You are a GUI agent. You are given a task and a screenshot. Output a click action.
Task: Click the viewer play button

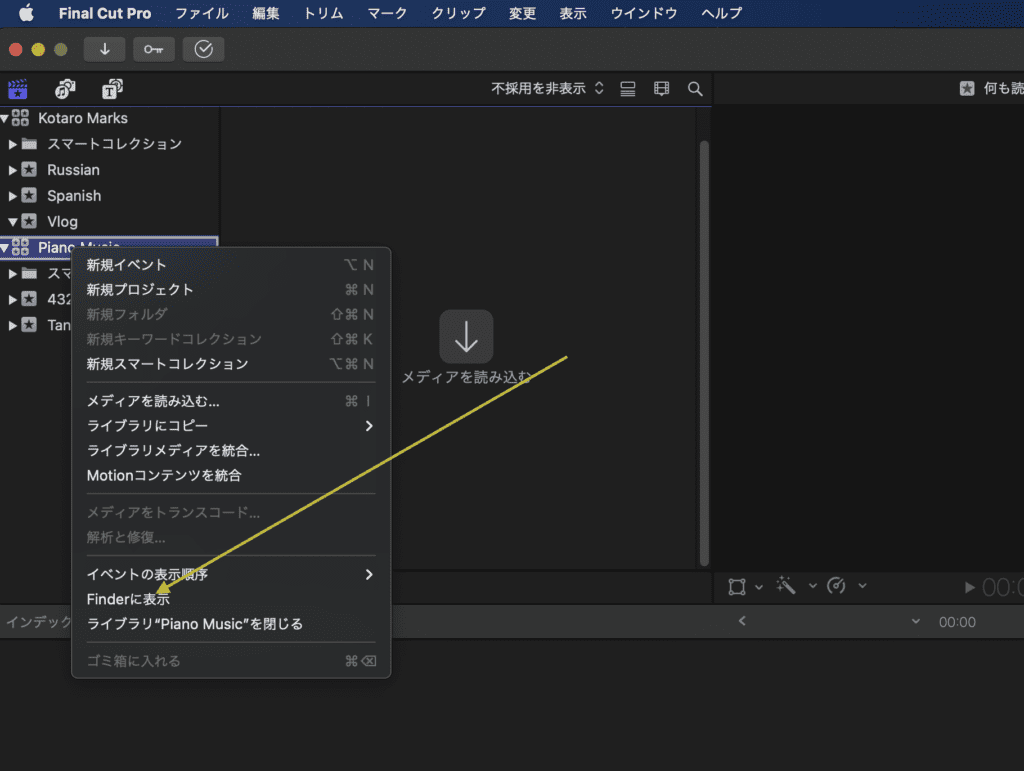point(969,588)
